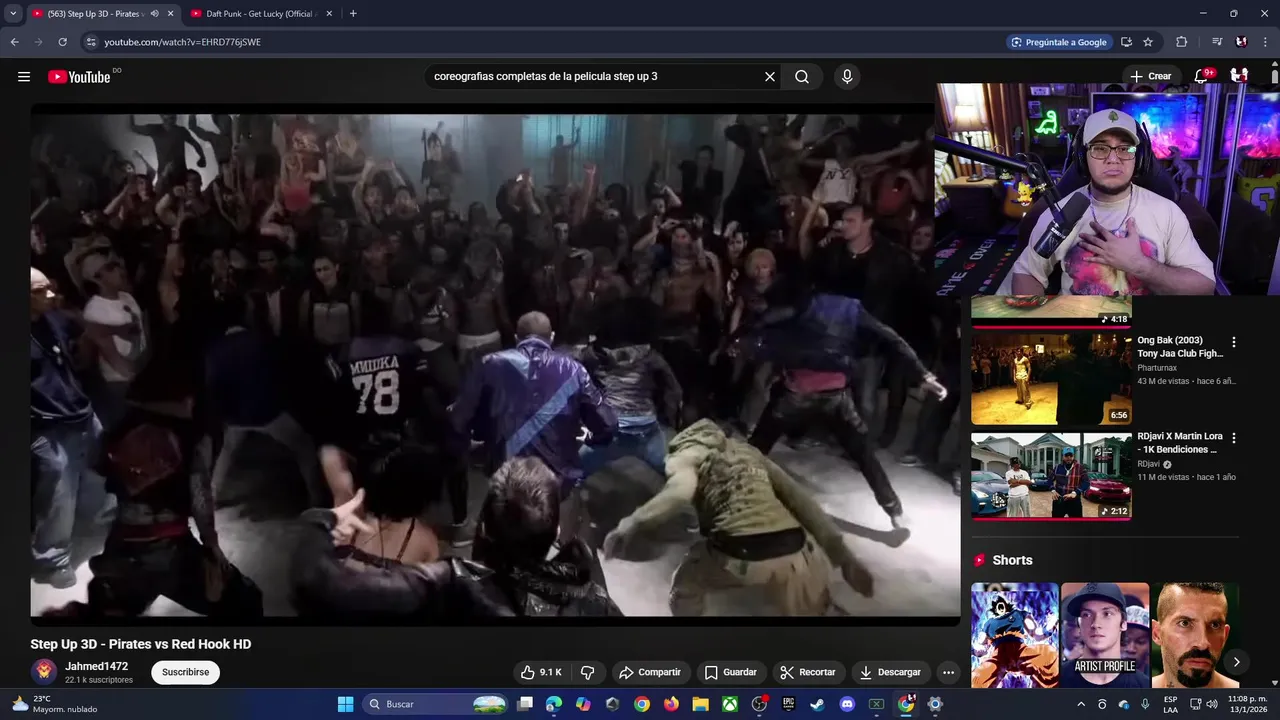Click Pregúntale a Google chip
Screen dimensions: 1280x720
click(1058, 42)
